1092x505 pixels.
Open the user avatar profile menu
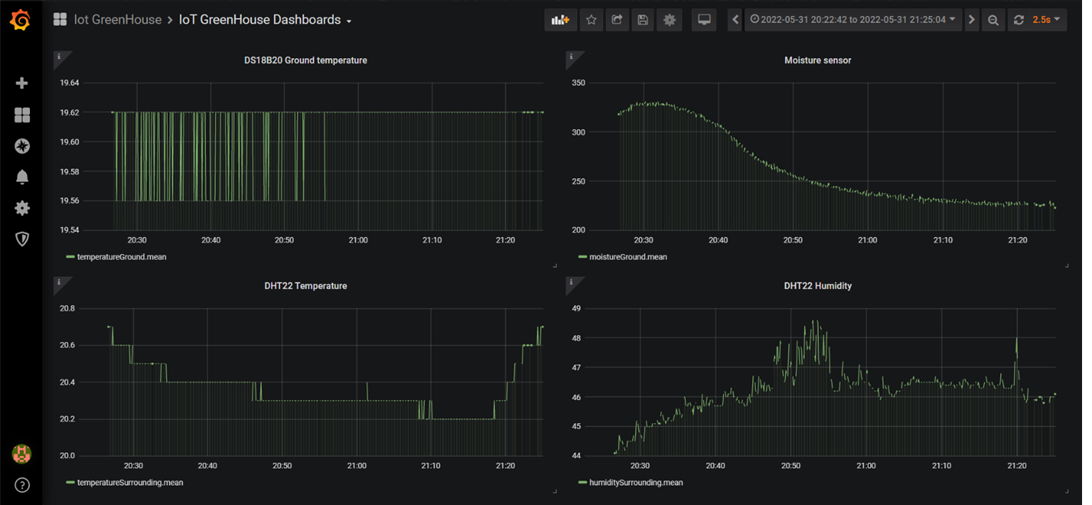click(x=22, y=455)
